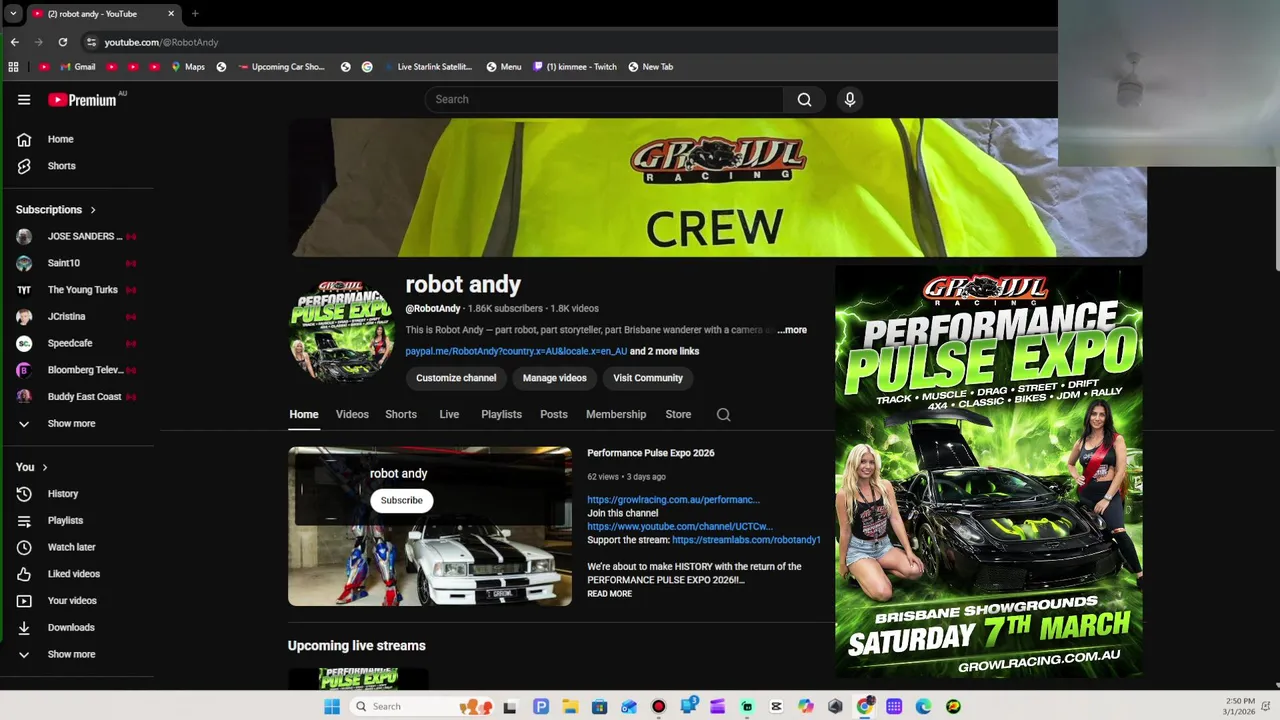
Task: Open the youtube.com/channel/UCTCw link
Action: [680, 526]
